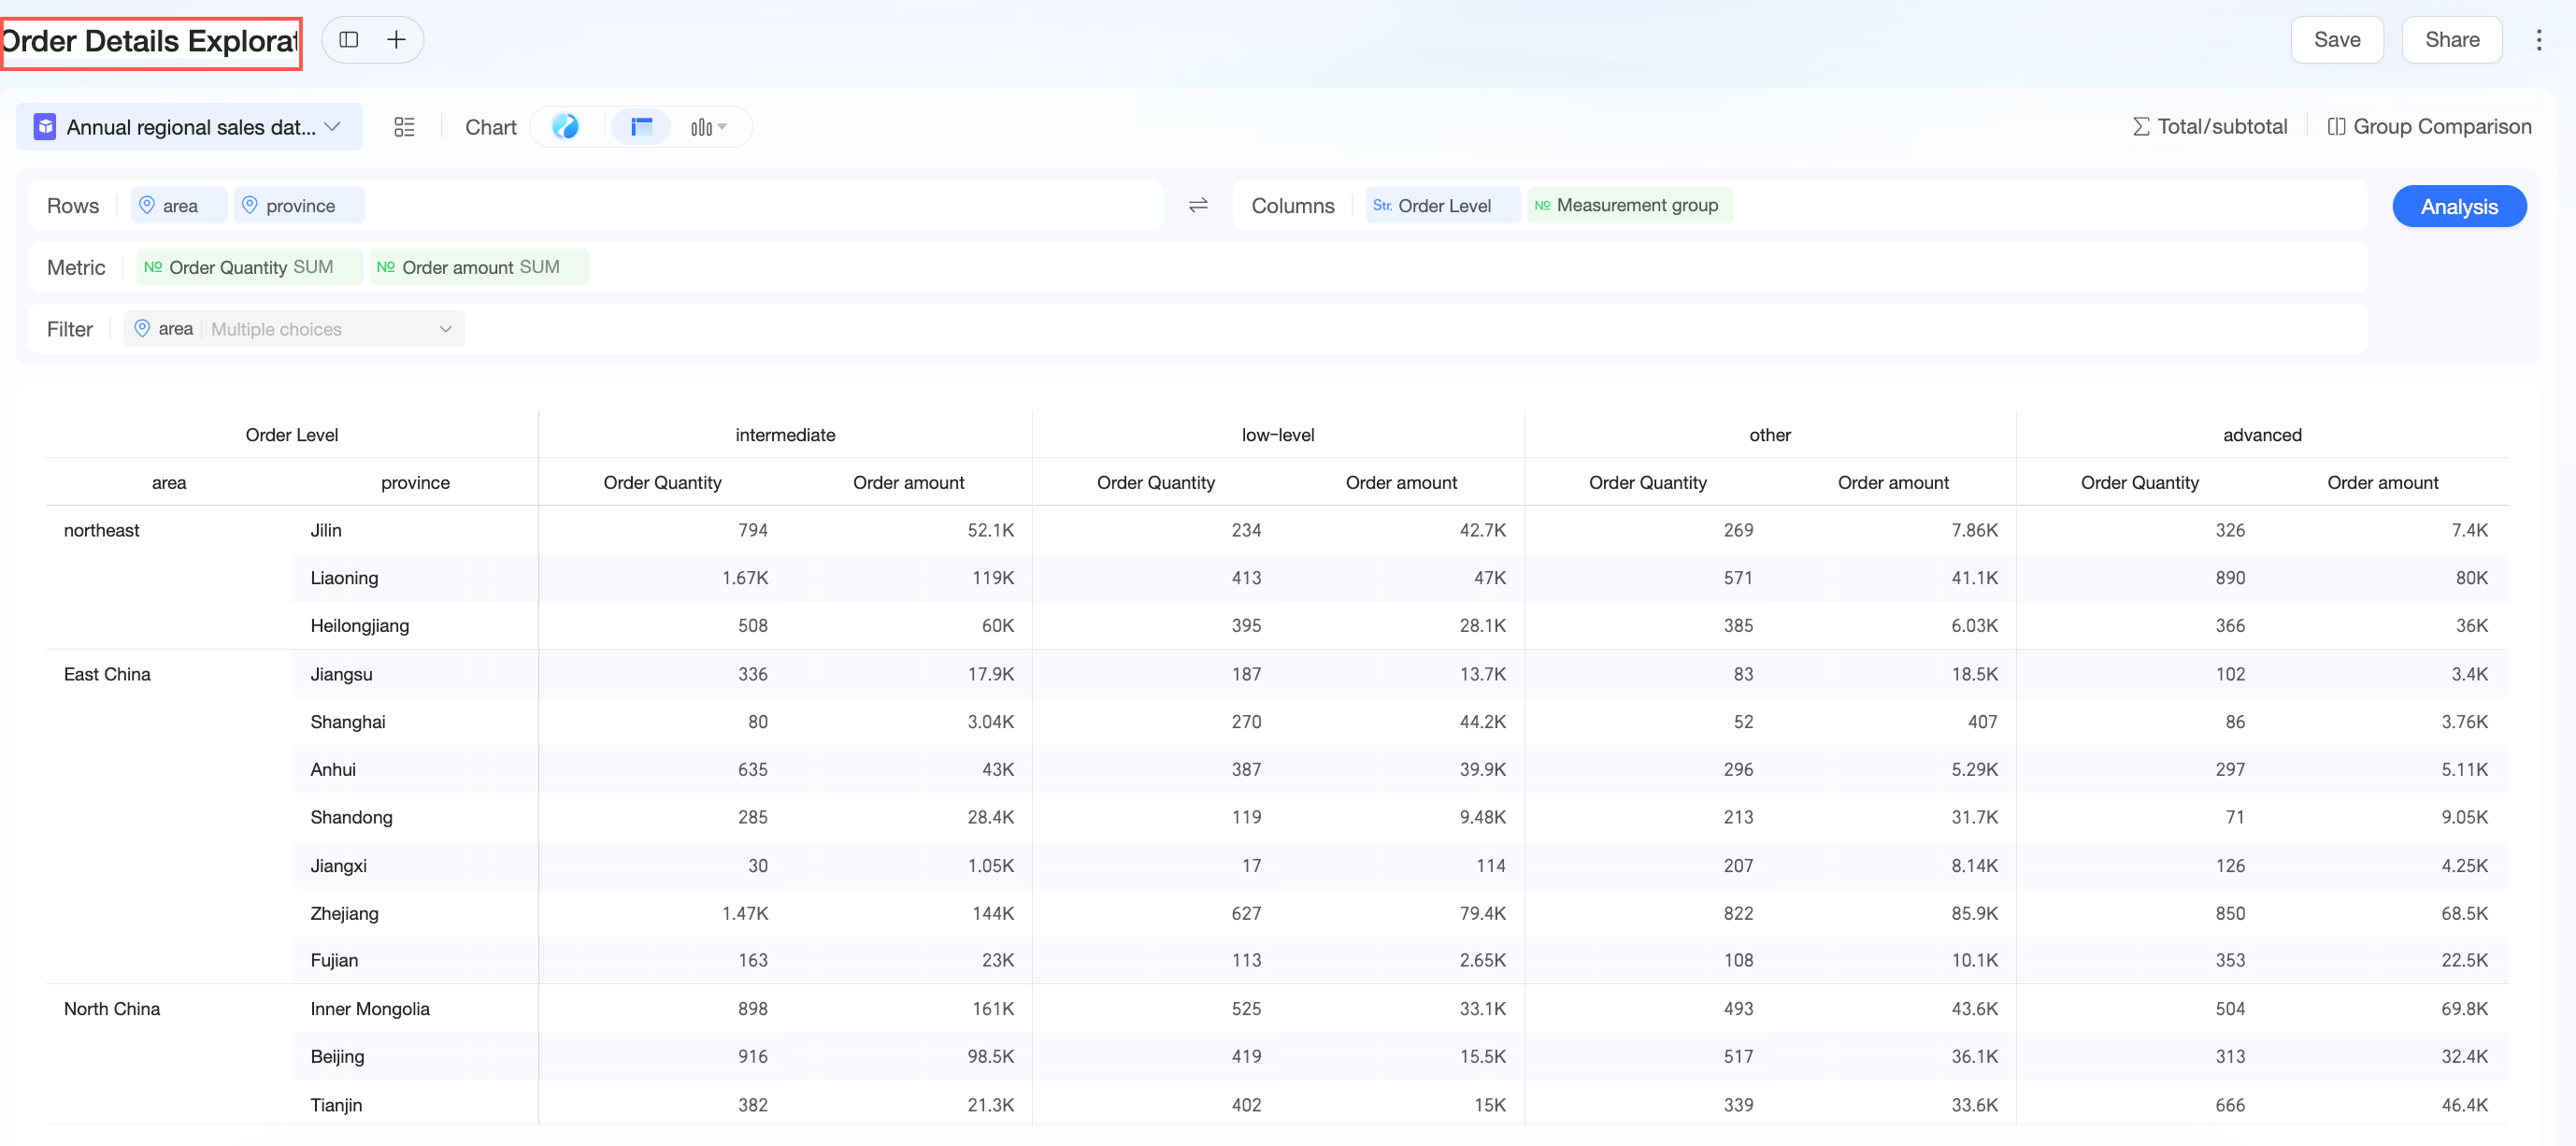Expand the Annual regional sales dataset selector

point(189,127)
